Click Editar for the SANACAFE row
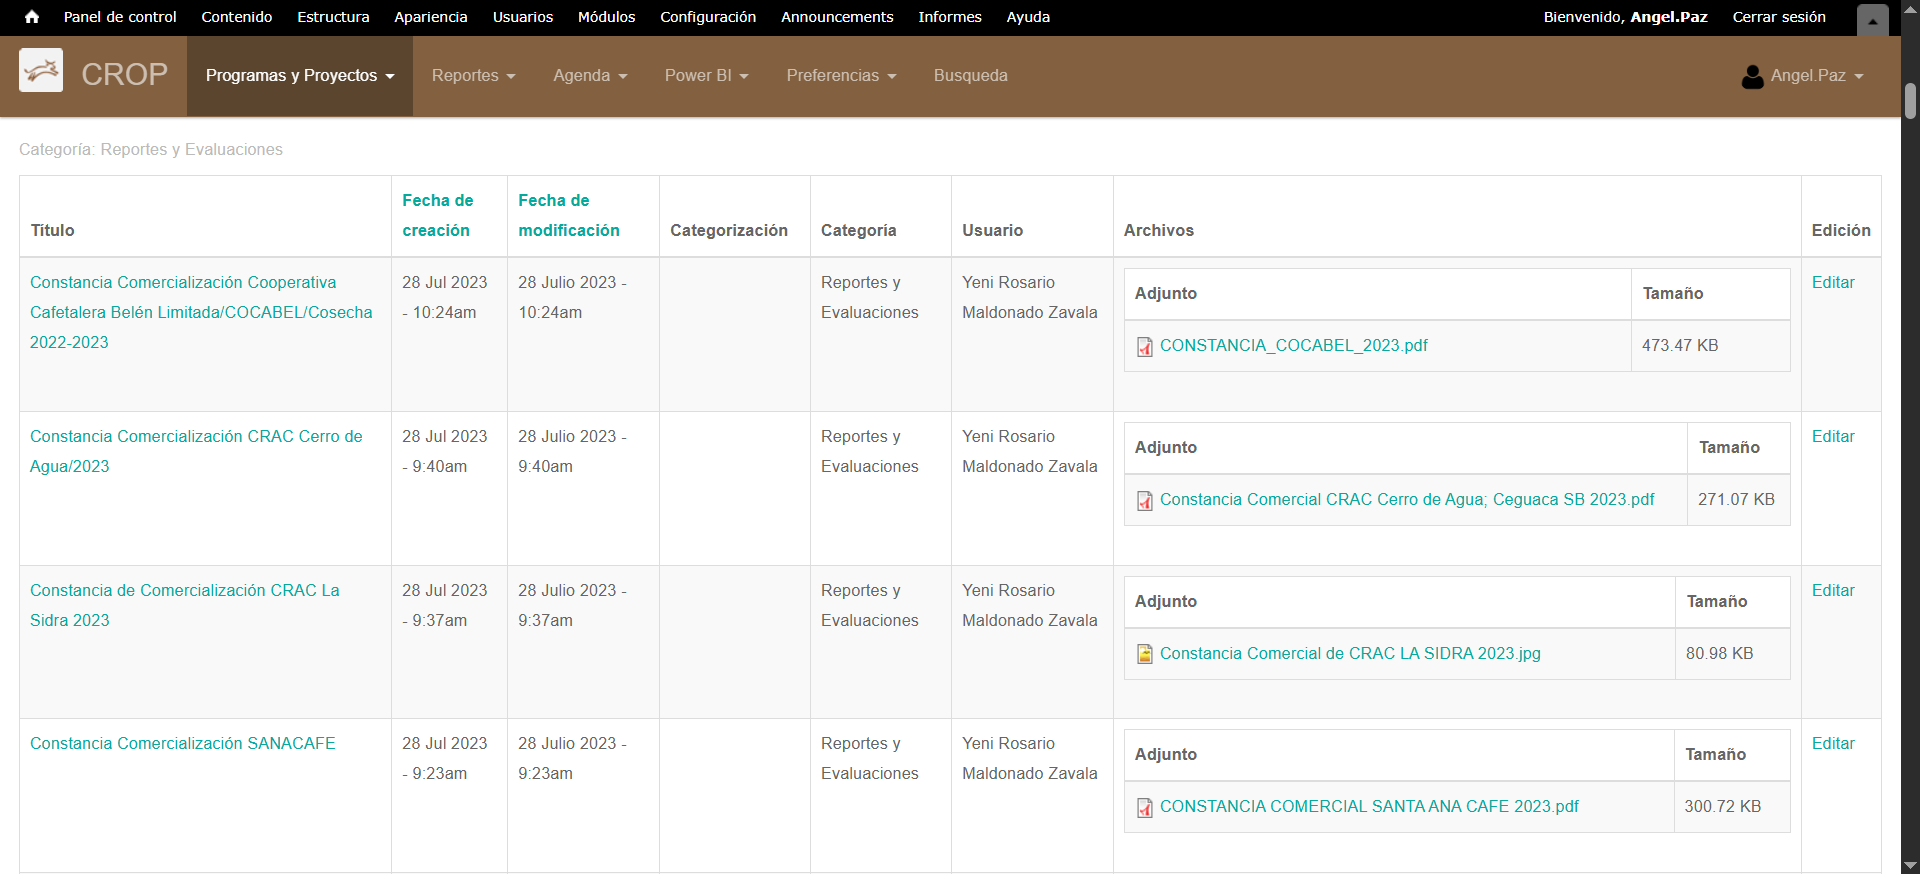Screen dimensions: 1920x874 (x=1832, y=743)
